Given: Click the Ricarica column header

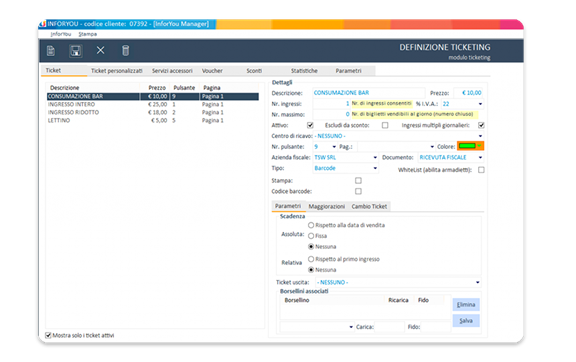Looking at the screenshot, I should tap(399, 300).
